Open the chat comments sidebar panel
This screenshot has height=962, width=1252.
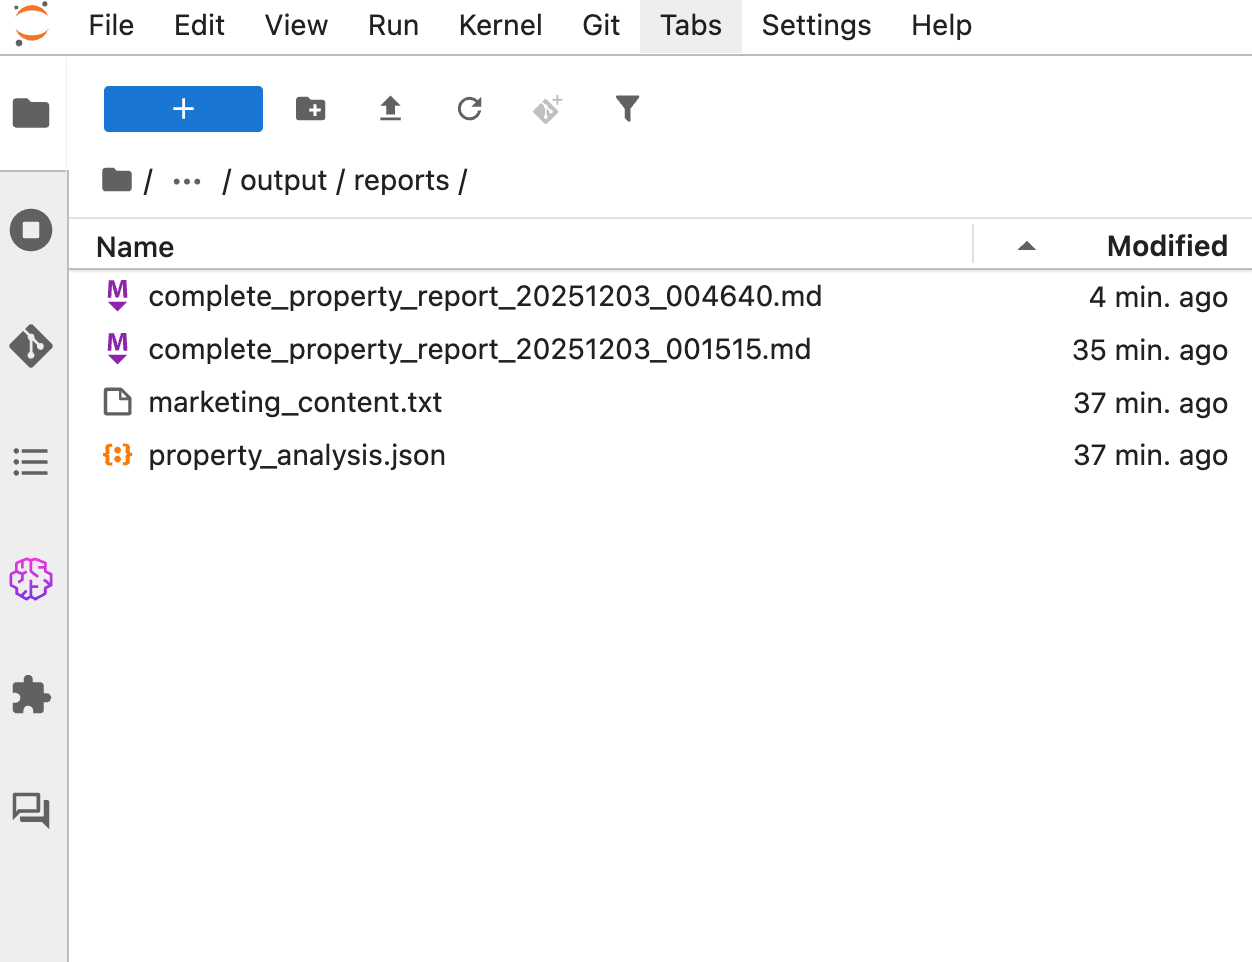click(x=31, y=810)
